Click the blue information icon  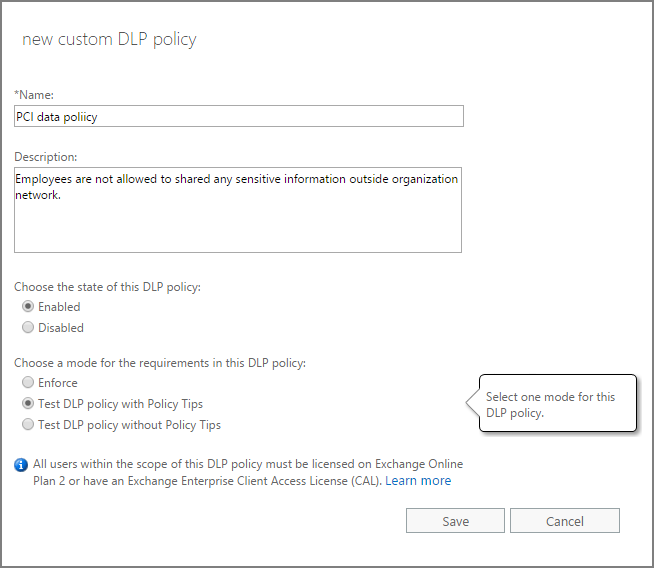[x=21, y=465]
